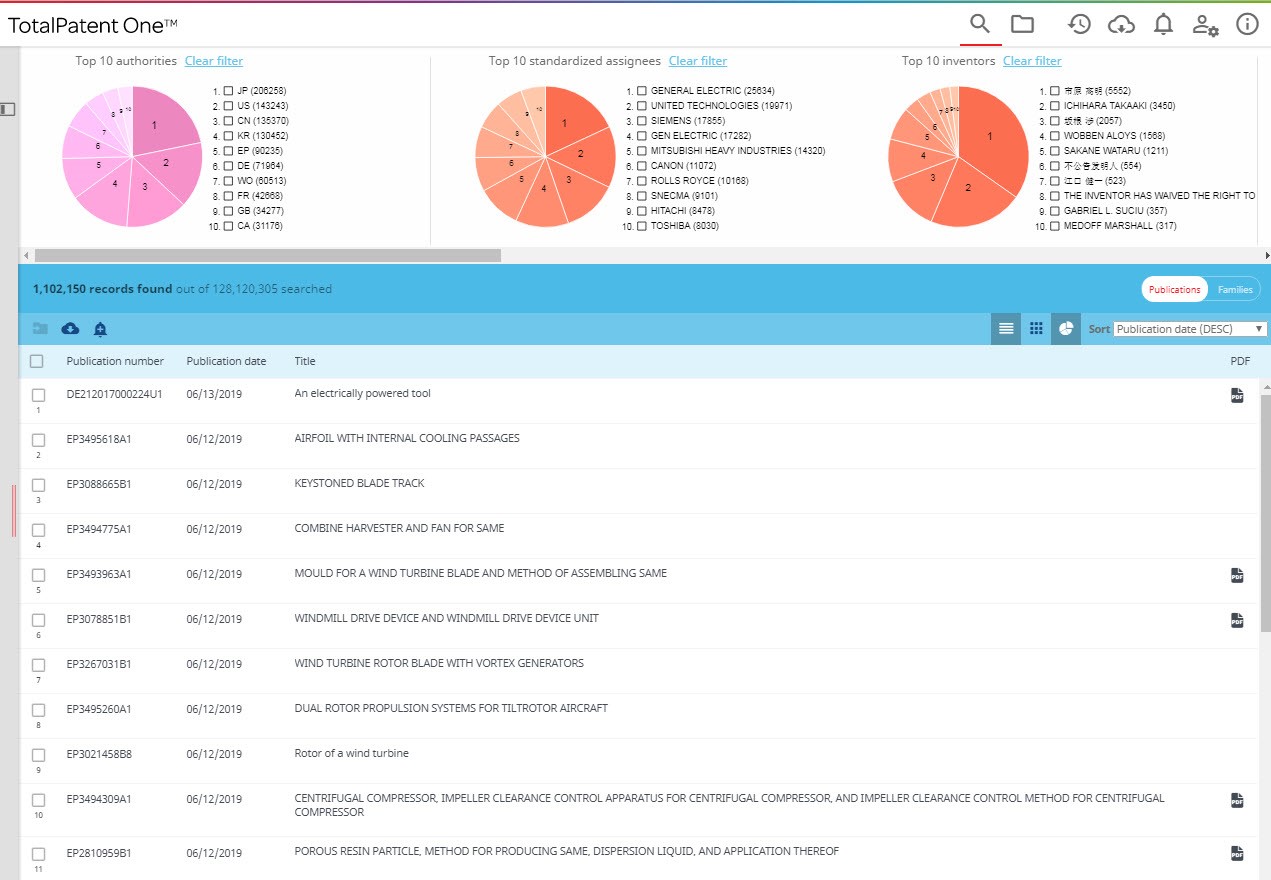Open PDF for Mould for a Wind Turbine Blade
This screenshot has width=1271, height=880.
pos(1237,575)
